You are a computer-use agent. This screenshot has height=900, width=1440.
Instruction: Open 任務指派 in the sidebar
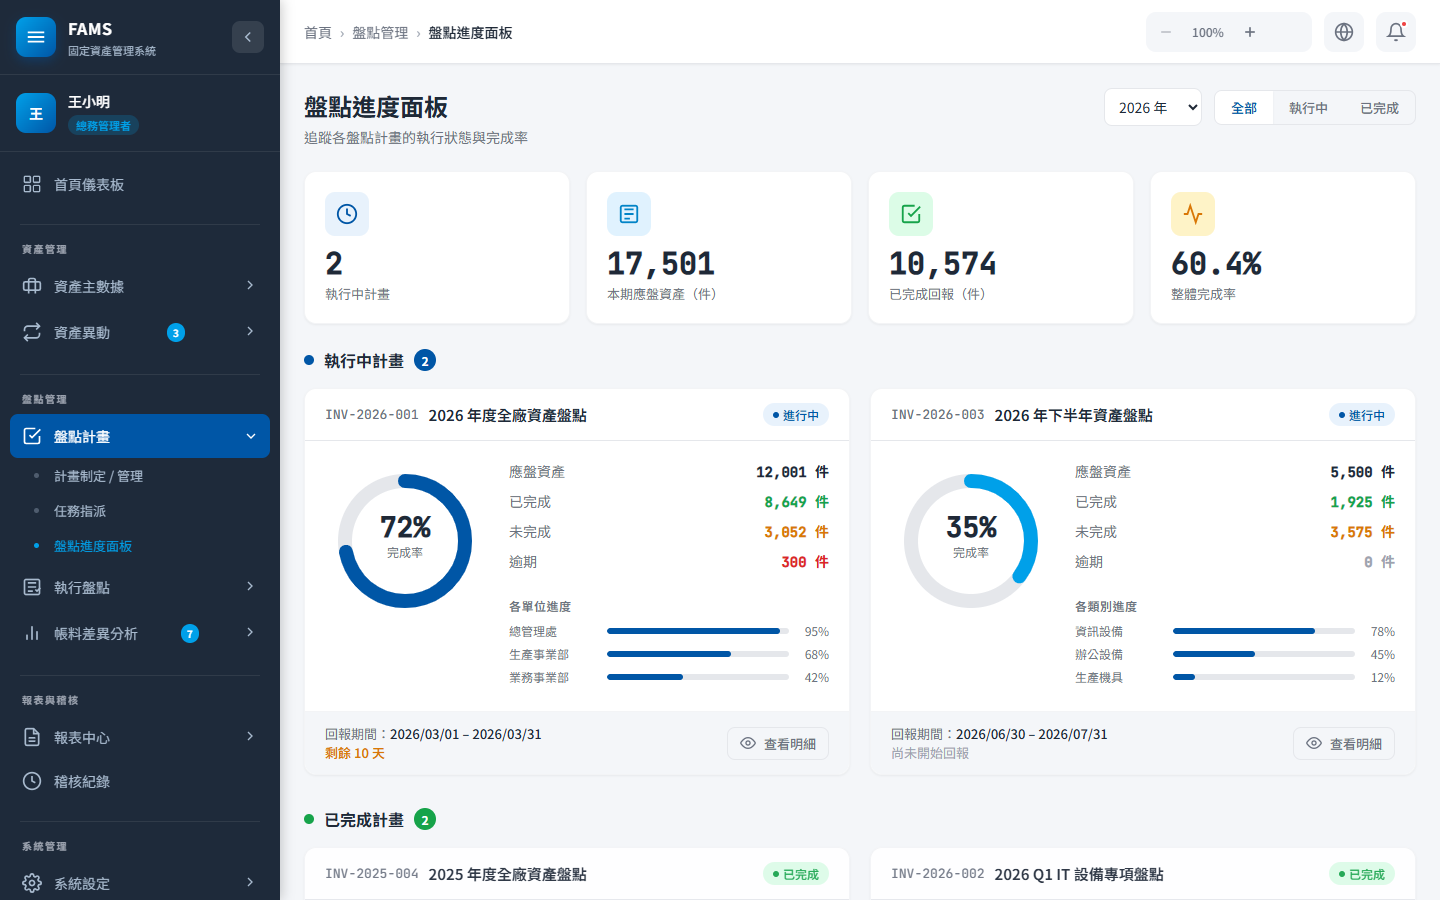point(80,511)
